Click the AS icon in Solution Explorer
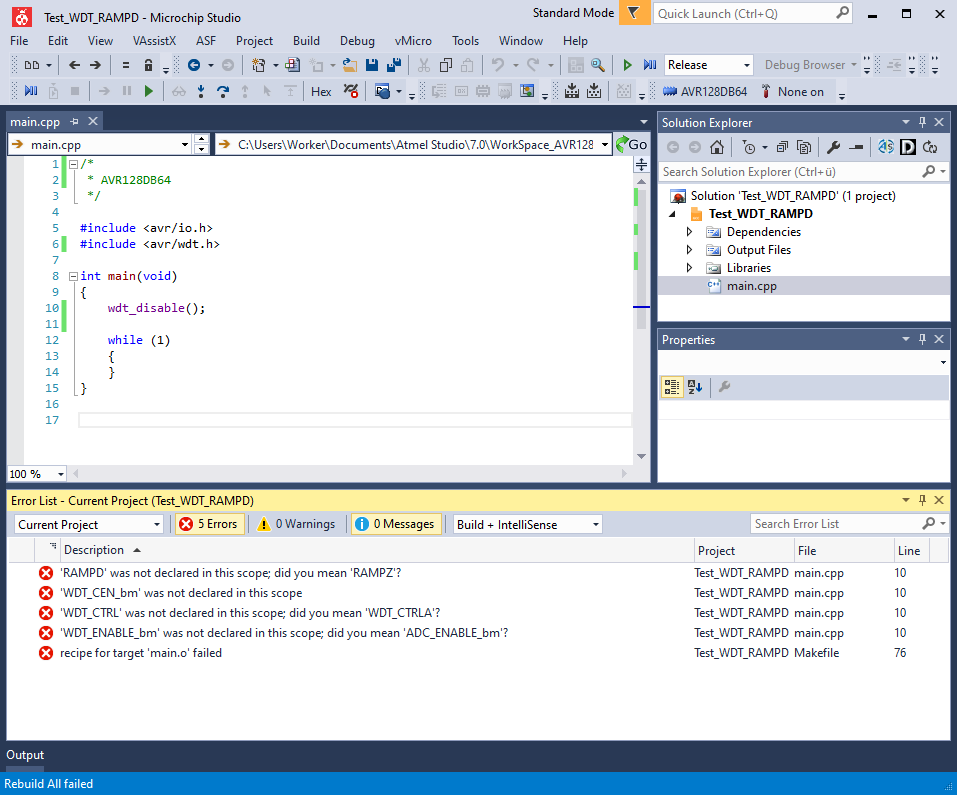 pos(886,147)
